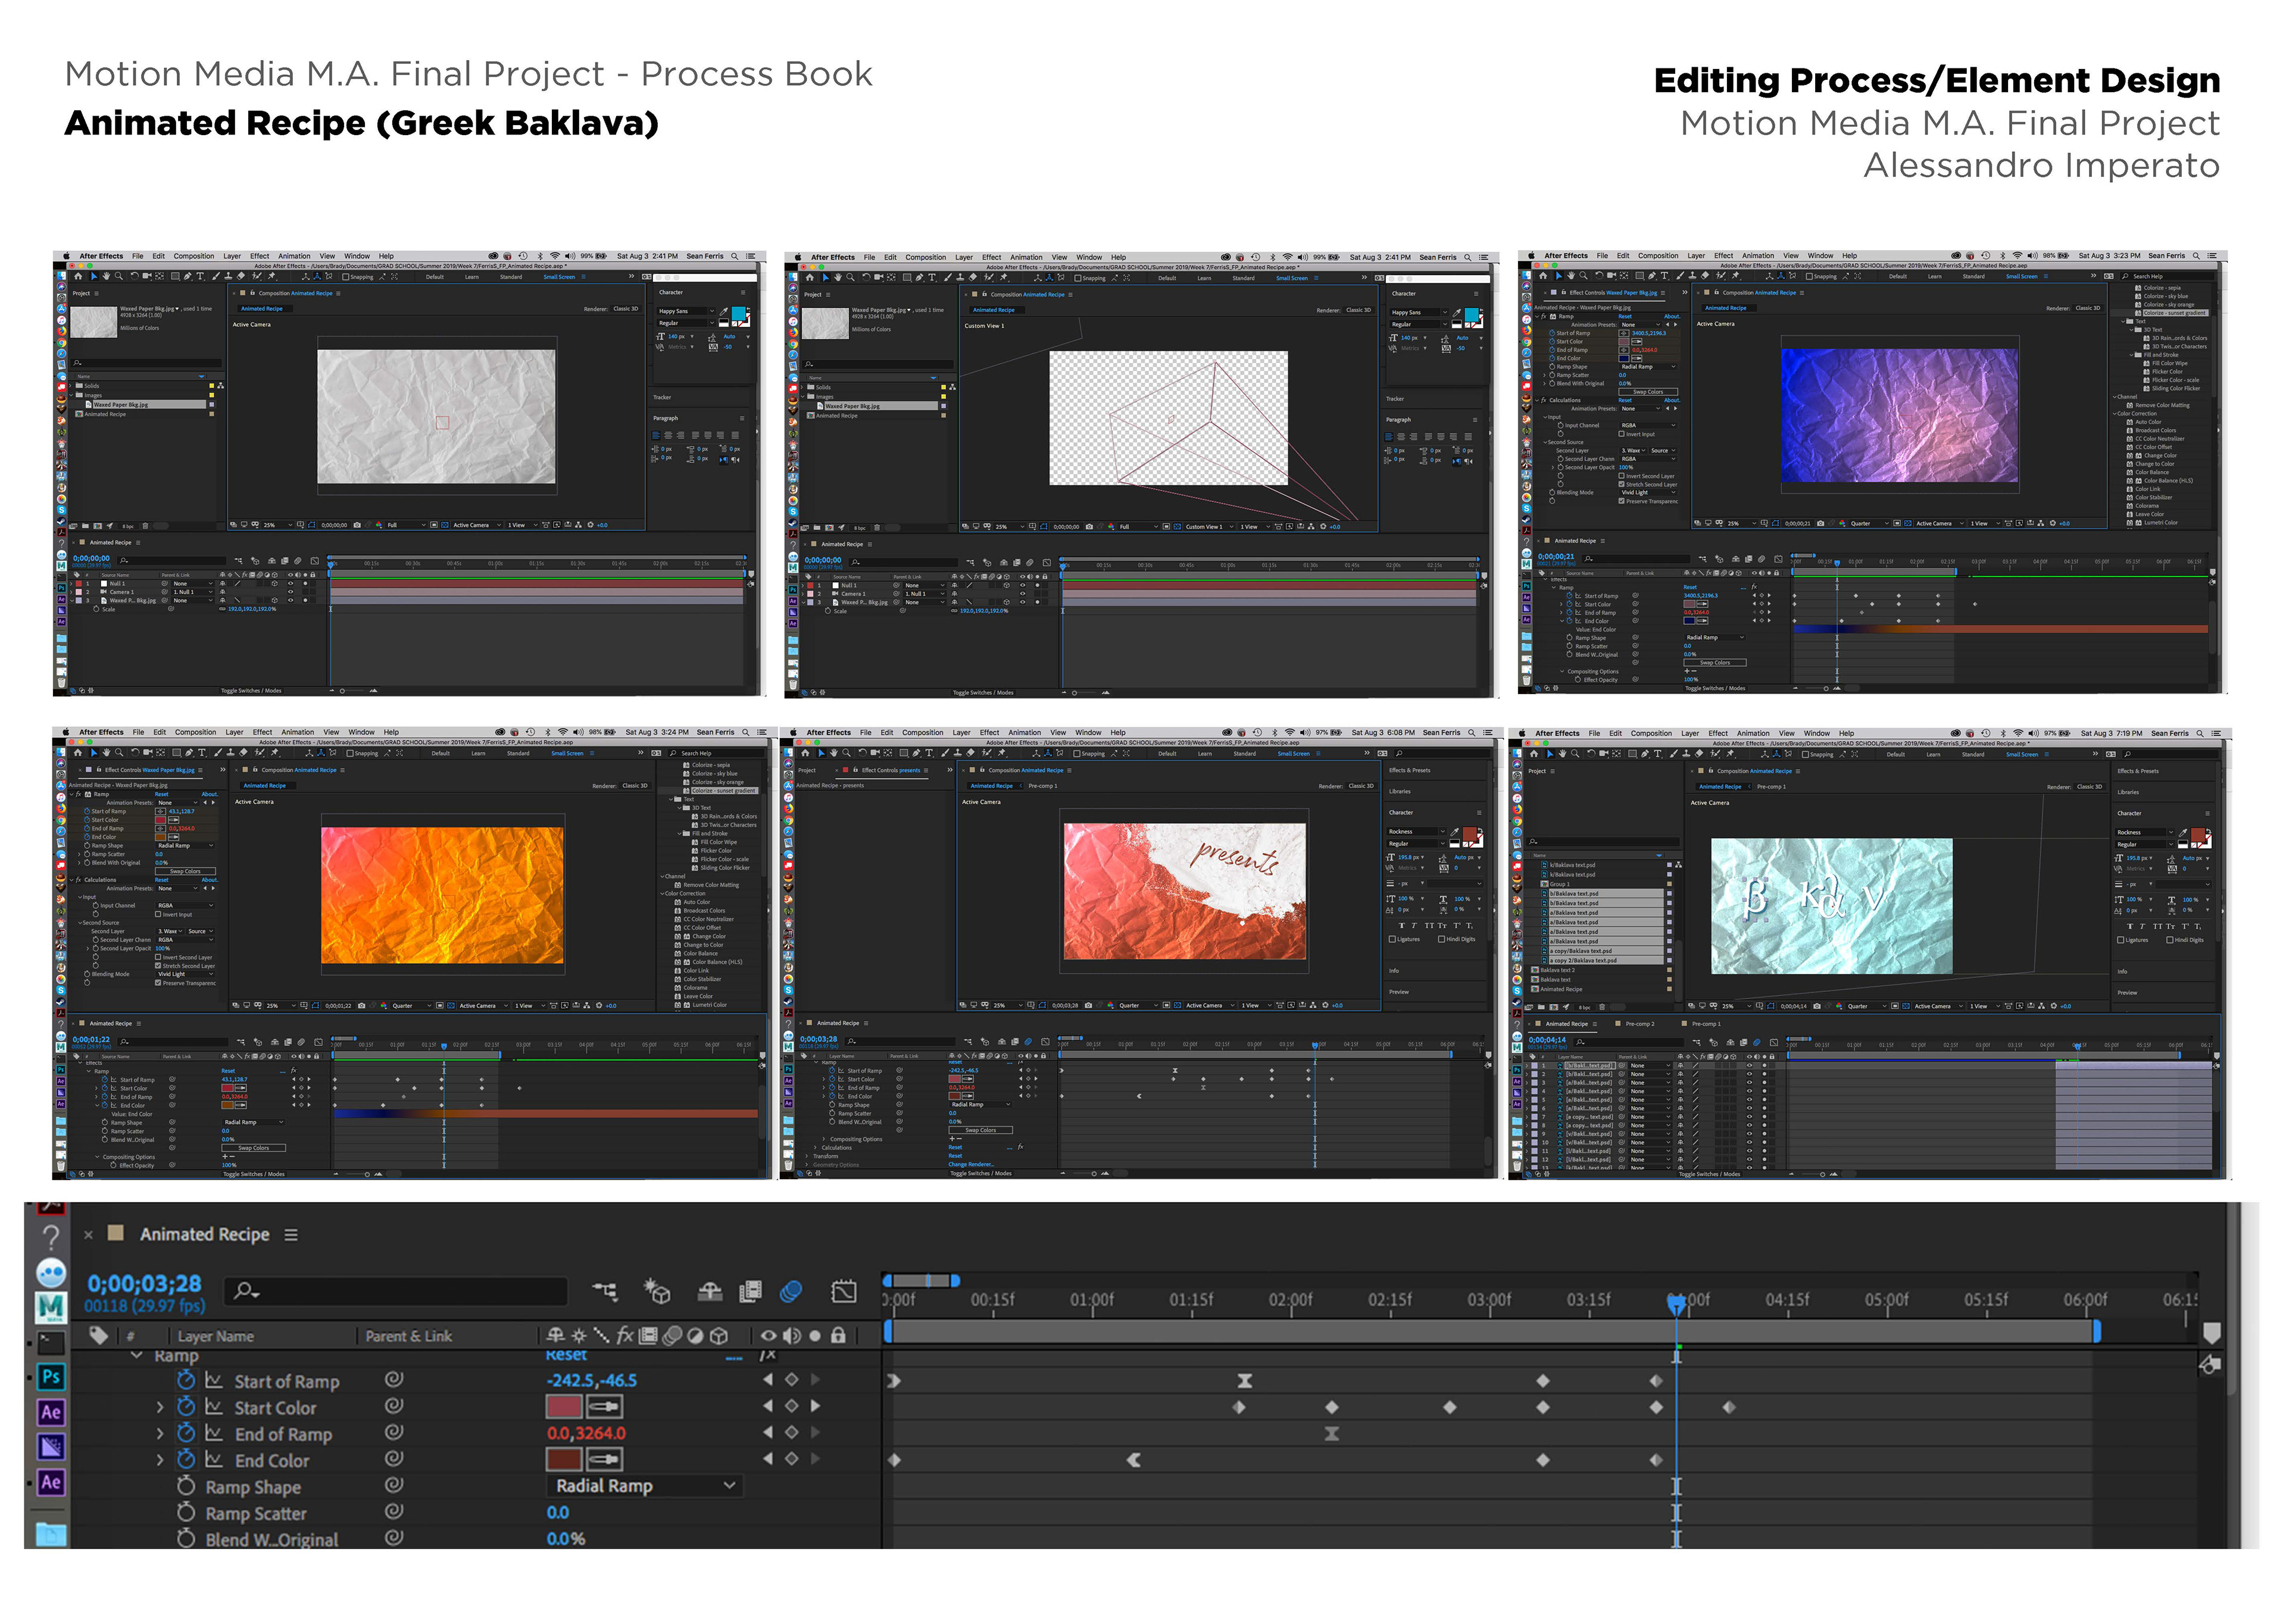Image resolution: width=2286 pixels, height=1624 pixels.
Task: Enable the Ramp Shape stopwatch
Action: pos(186,1487)
